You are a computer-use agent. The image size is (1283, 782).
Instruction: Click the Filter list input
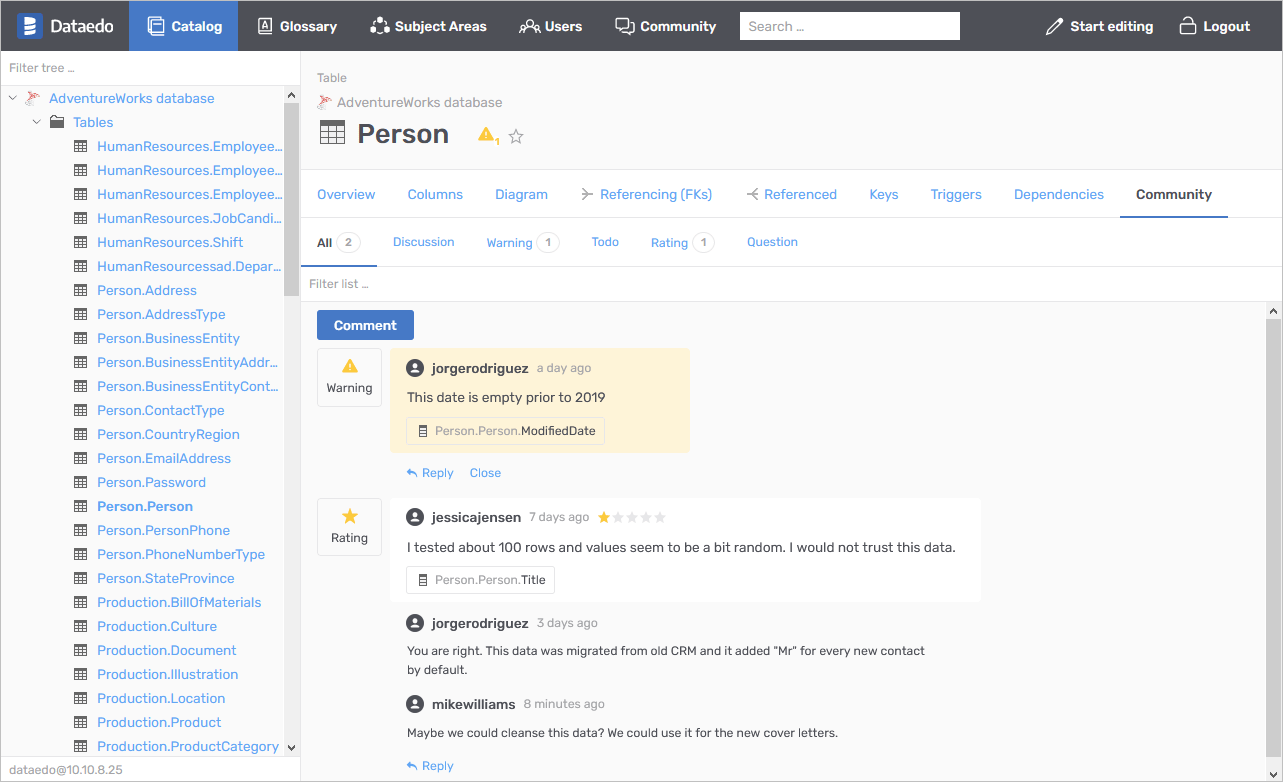[x=790, y=284]
